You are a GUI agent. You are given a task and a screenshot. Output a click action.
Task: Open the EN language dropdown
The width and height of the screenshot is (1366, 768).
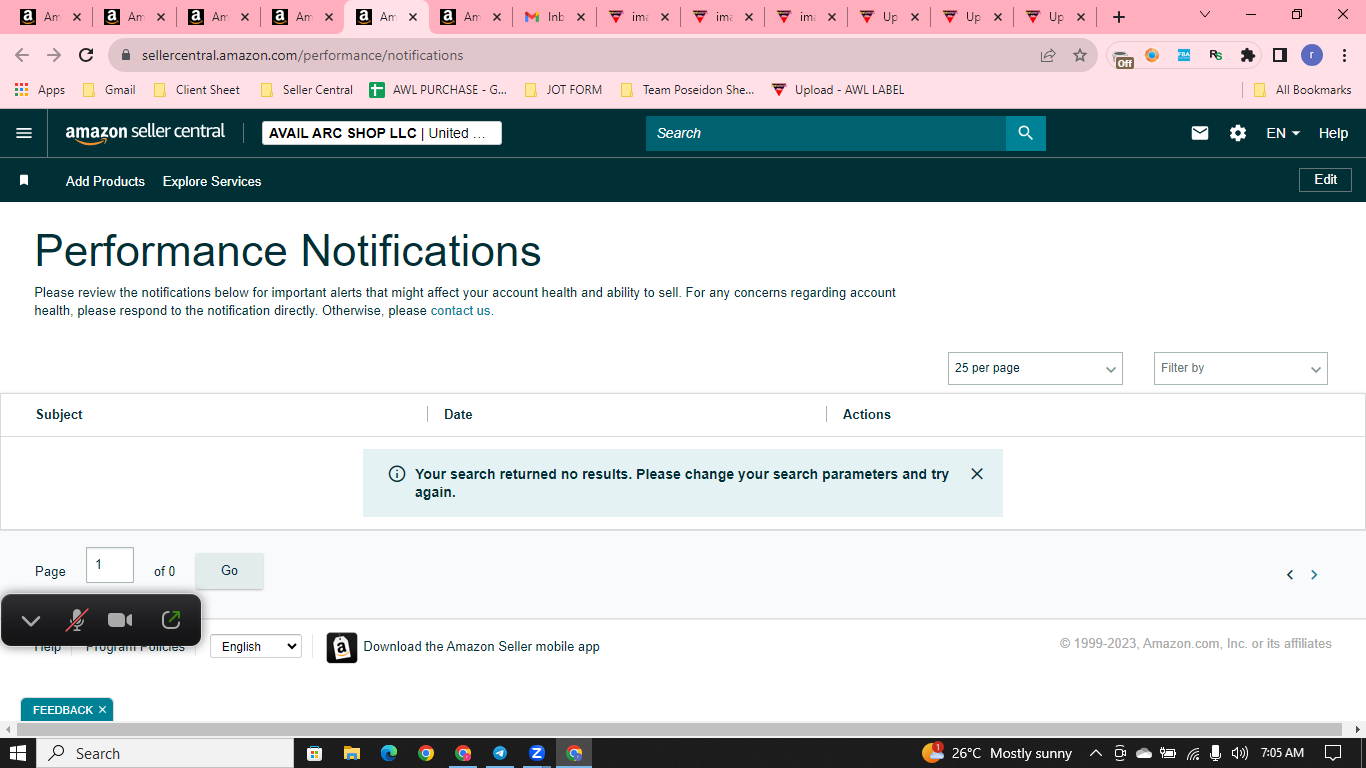1283,133
